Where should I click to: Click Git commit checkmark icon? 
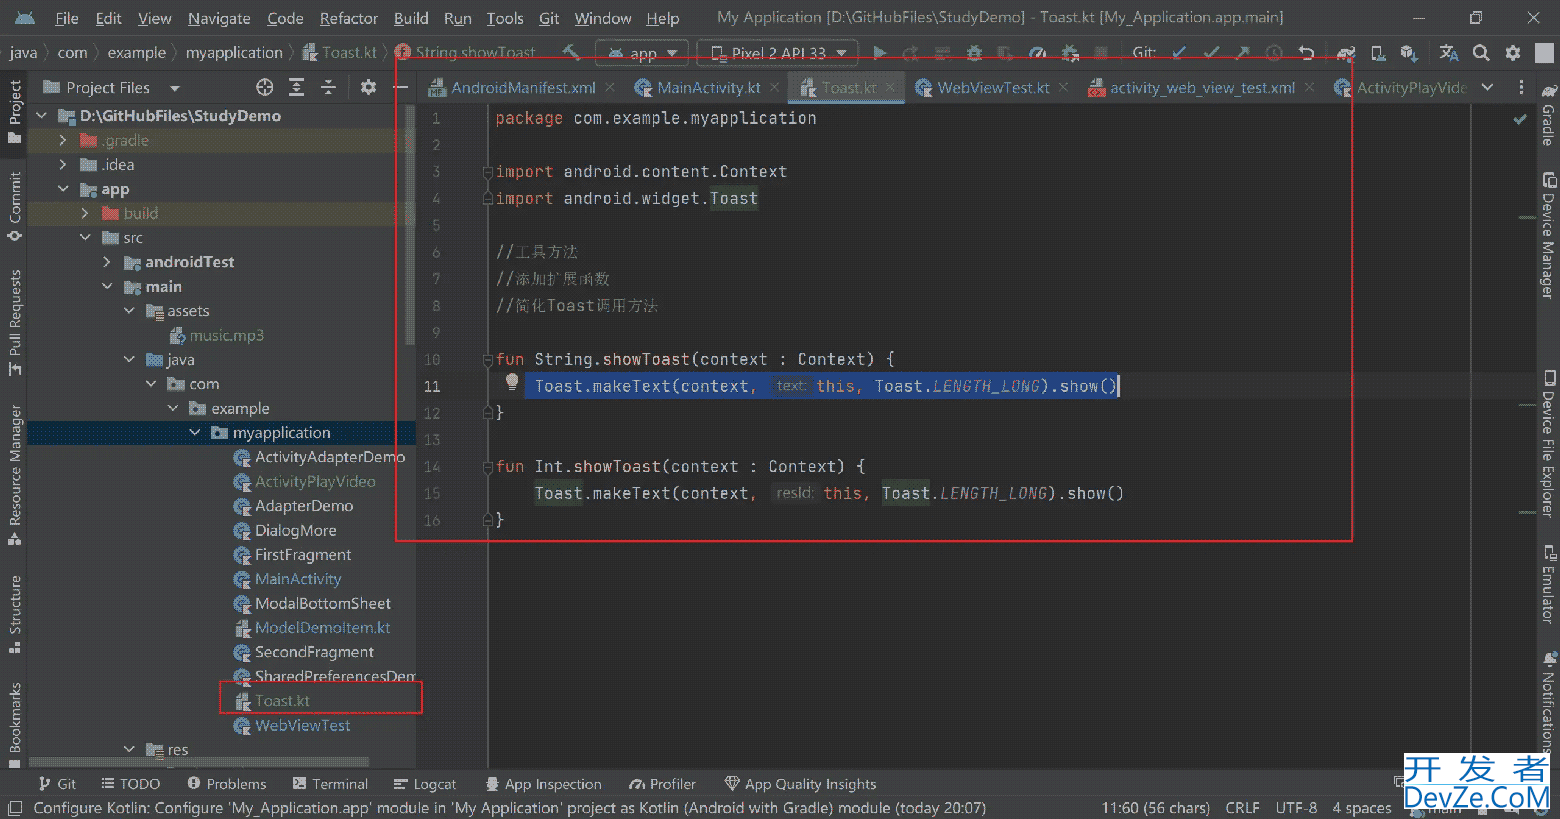[1212, 53]
